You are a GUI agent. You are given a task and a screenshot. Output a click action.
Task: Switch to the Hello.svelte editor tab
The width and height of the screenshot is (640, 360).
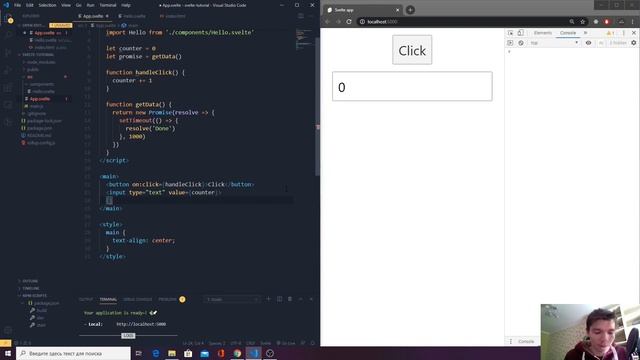[x=132, y=16]
